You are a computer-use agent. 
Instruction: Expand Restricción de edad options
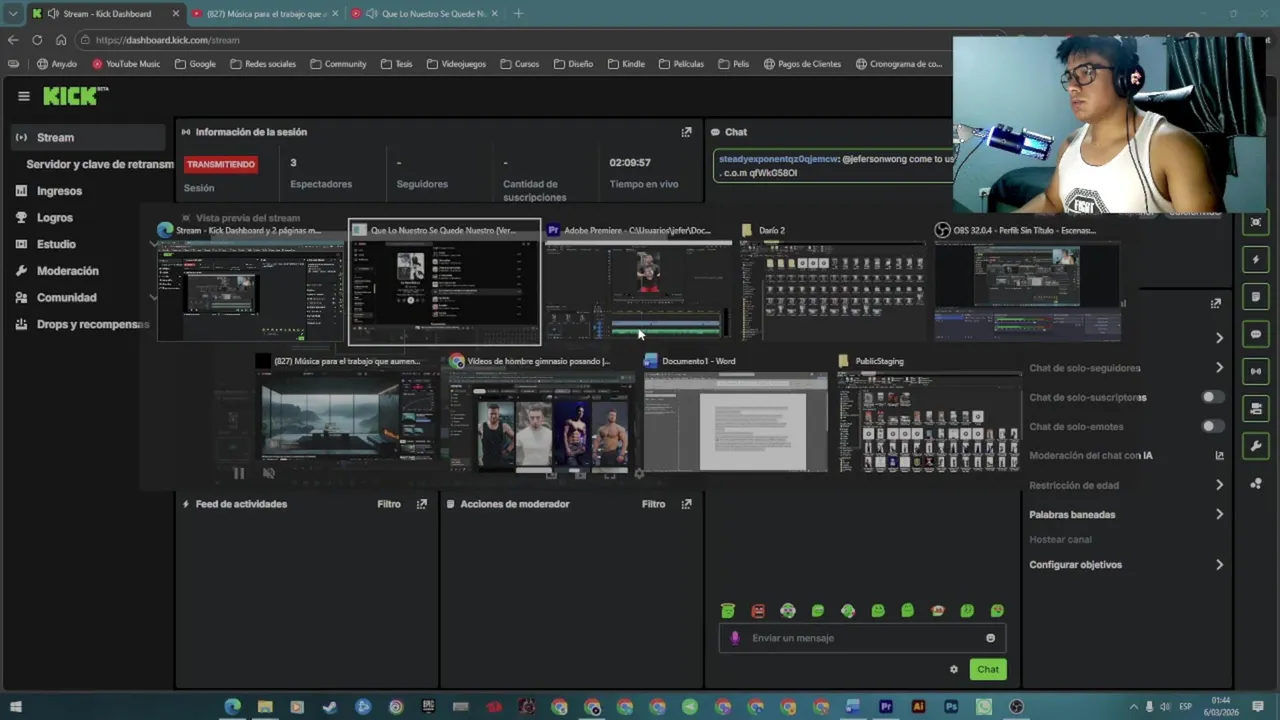tap(1219, 485)
